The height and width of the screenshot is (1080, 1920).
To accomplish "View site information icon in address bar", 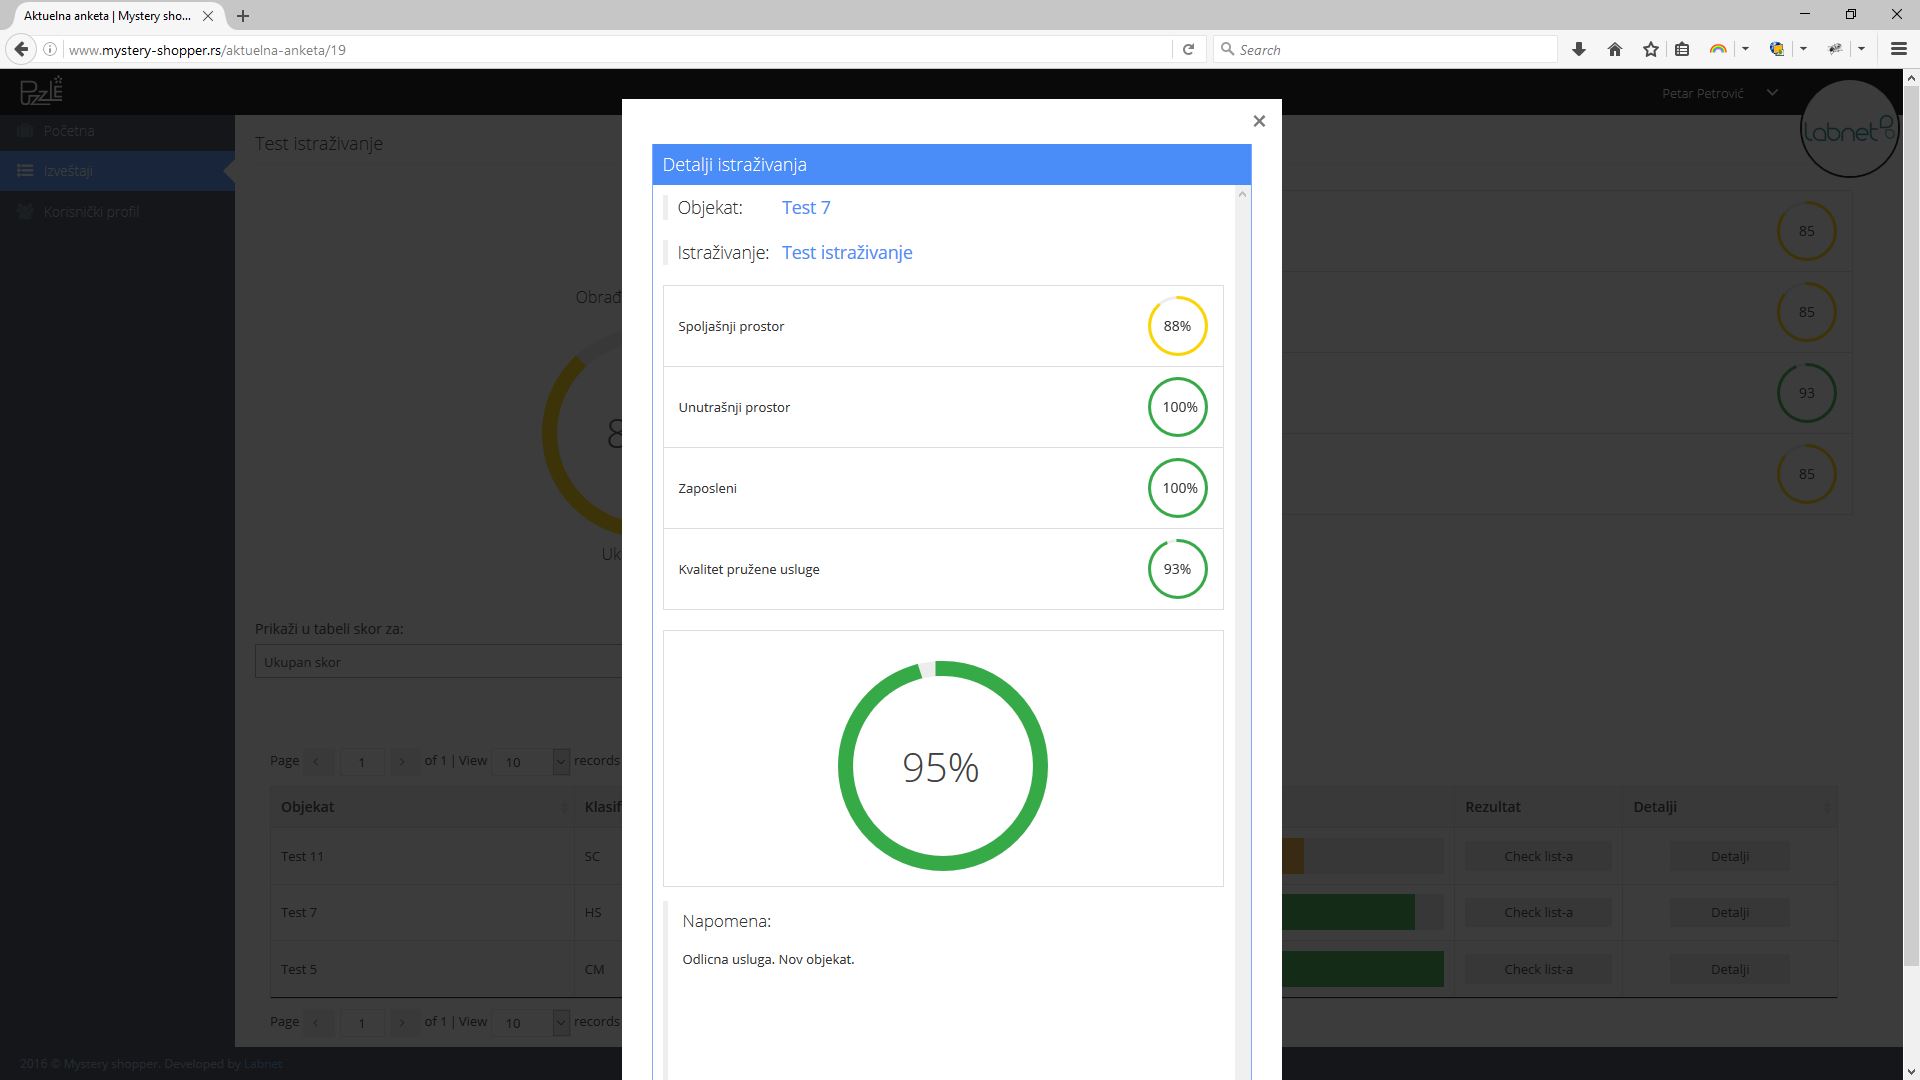I will tap(50, 49).
